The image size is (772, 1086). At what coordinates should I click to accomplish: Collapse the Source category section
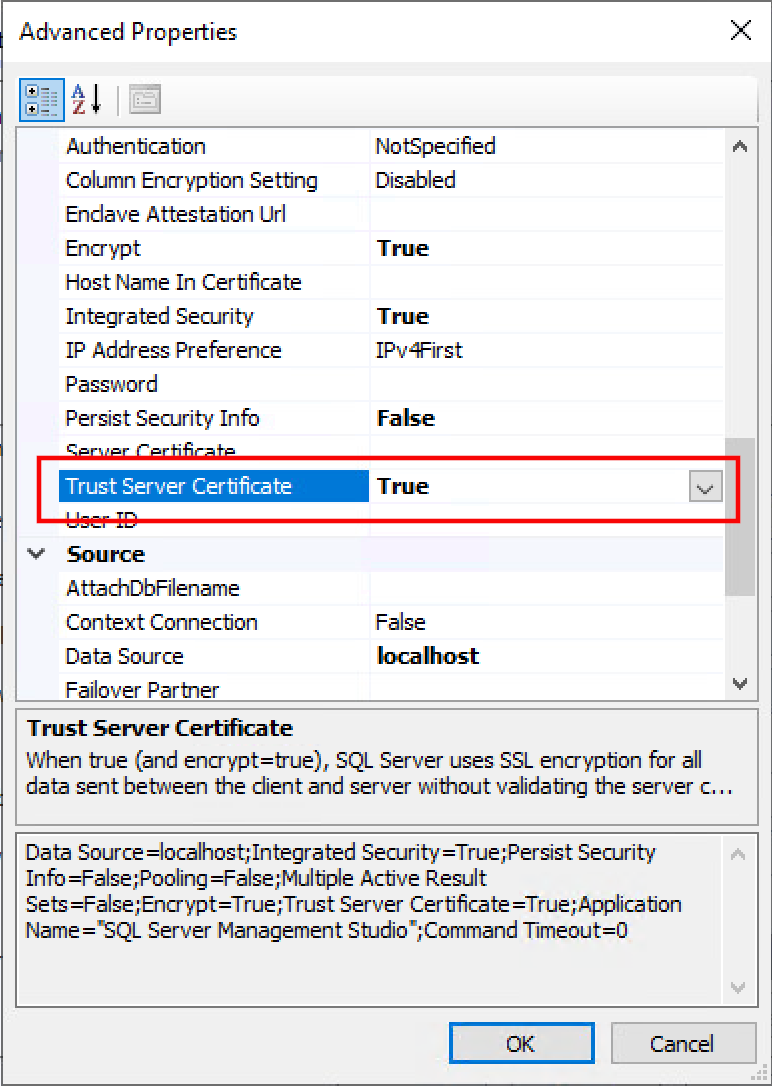pos(36,553)
